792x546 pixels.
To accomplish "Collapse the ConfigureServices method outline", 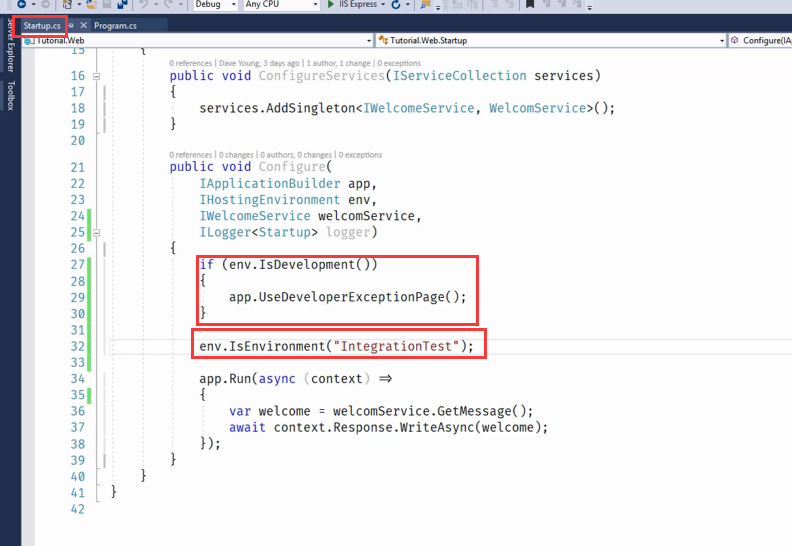I will point(96,76).
